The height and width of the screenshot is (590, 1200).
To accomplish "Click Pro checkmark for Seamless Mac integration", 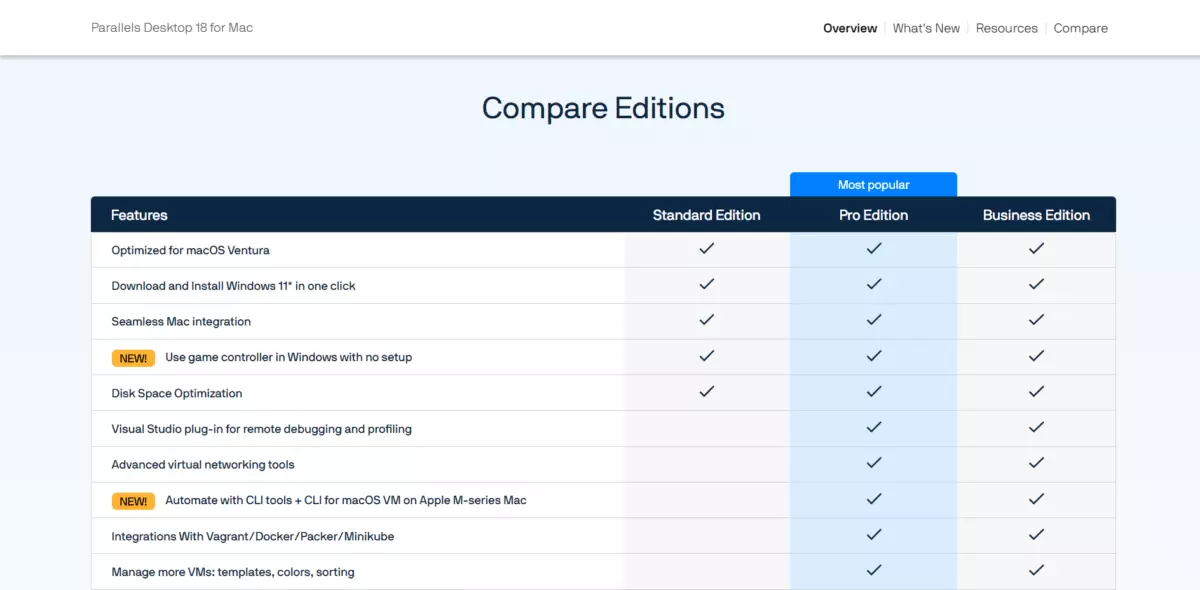I will pyautogui.click(x=873, y=320).
